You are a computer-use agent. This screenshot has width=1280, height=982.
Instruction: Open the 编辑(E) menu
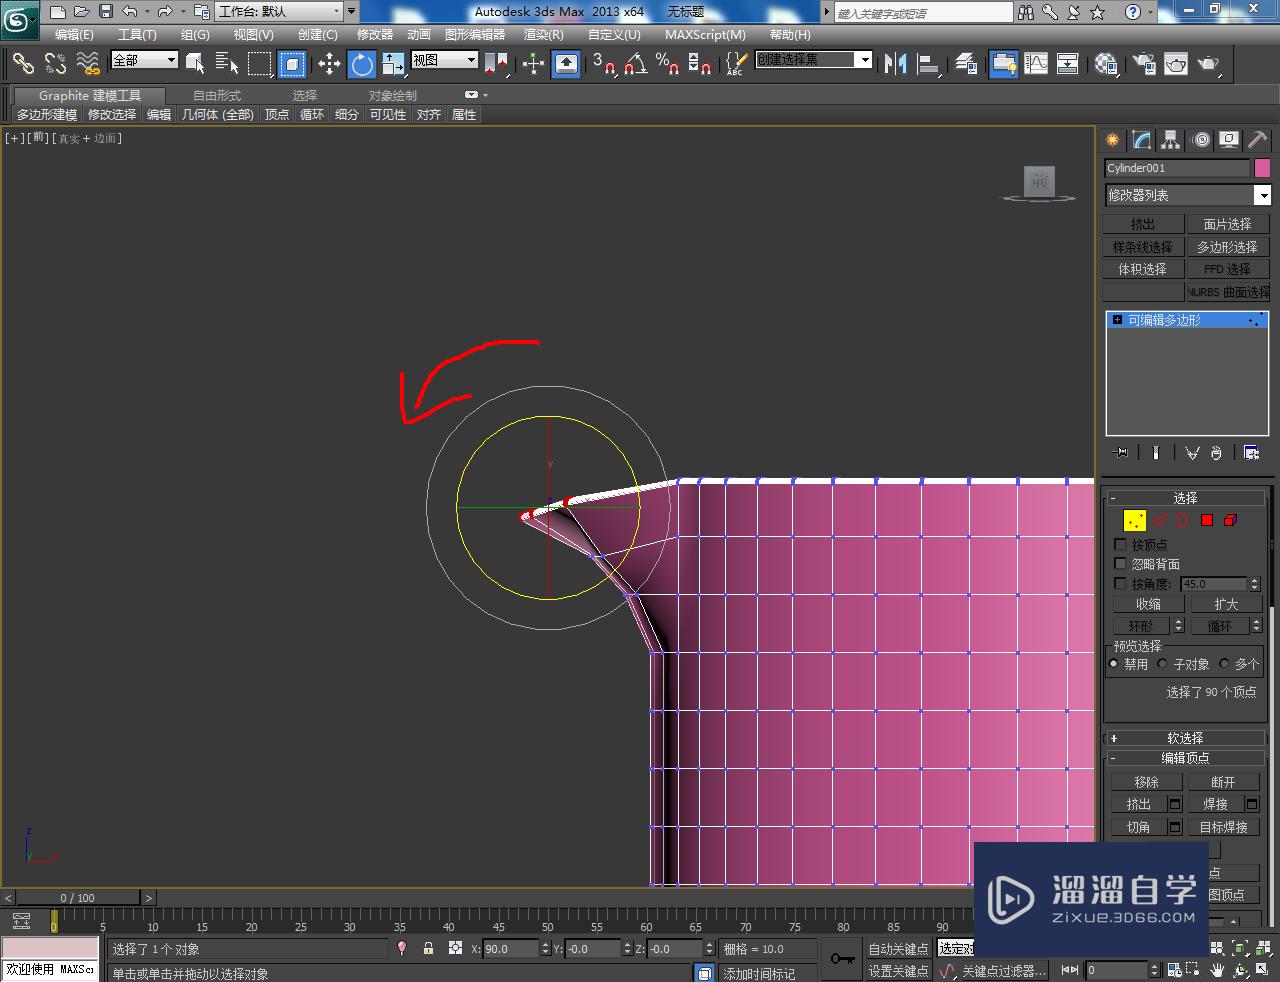pos(74,34)
